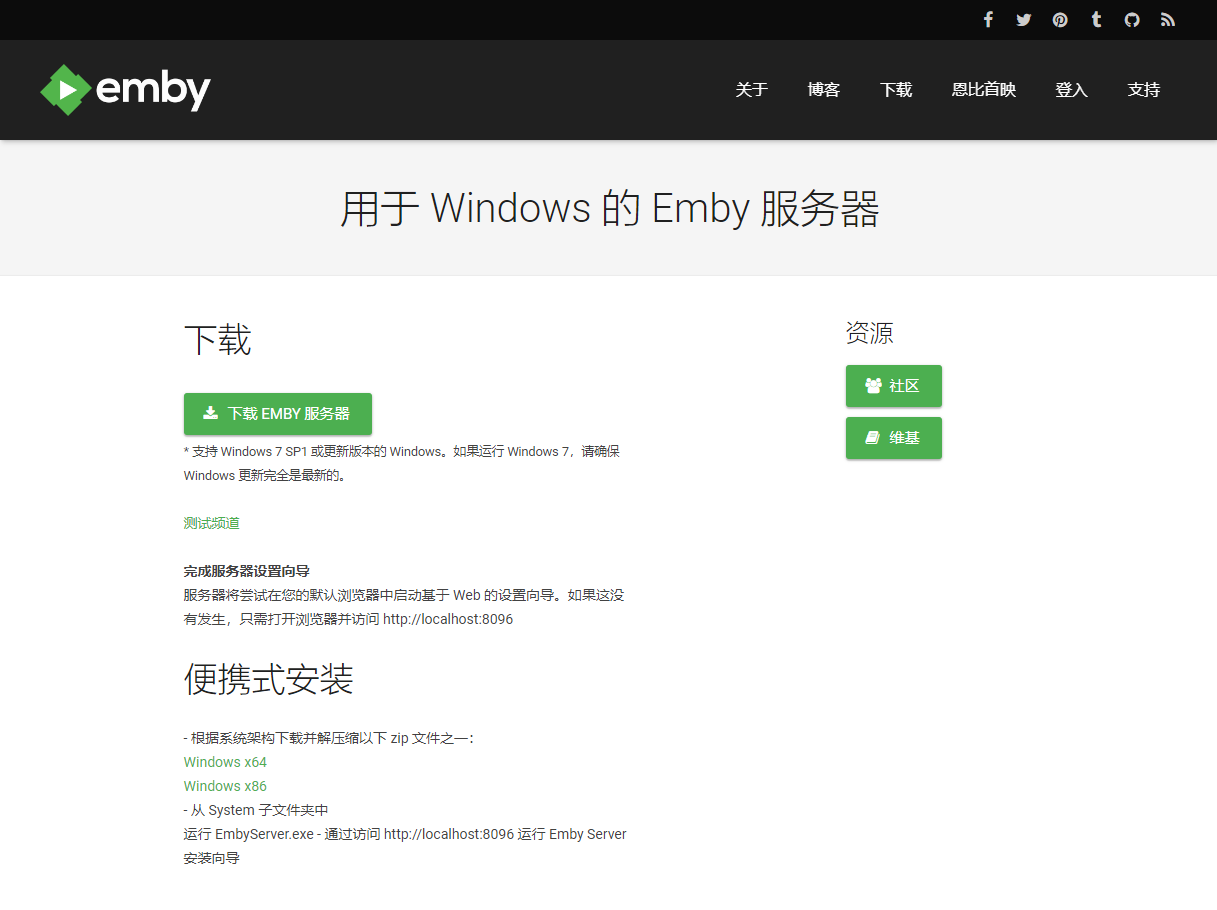Click the 下载 EMBY 服务器 button

click(x=278, y=414)
